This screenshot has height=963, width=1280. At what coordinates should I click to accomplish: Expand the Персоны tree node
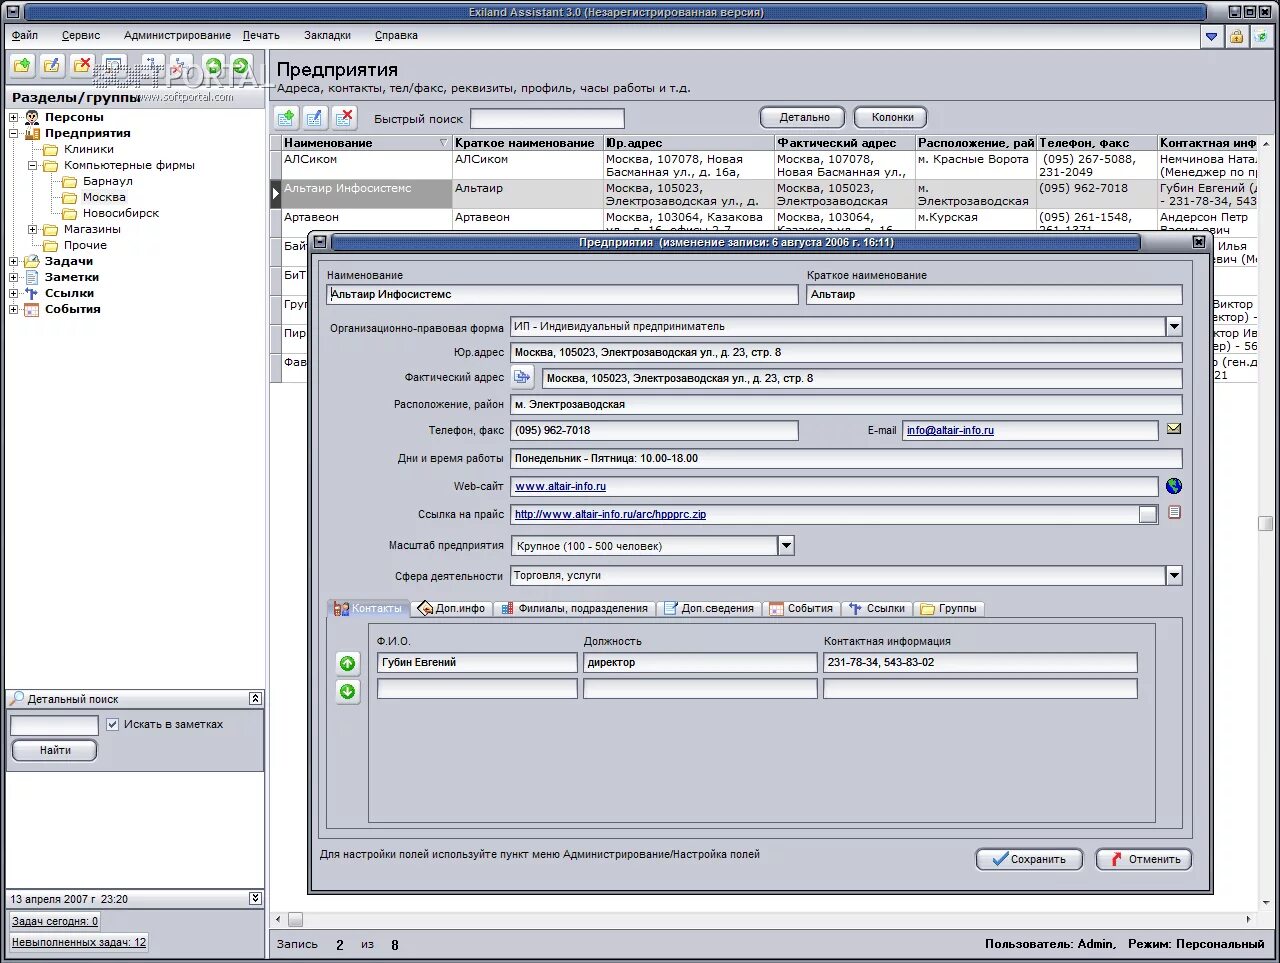point(14,117)
